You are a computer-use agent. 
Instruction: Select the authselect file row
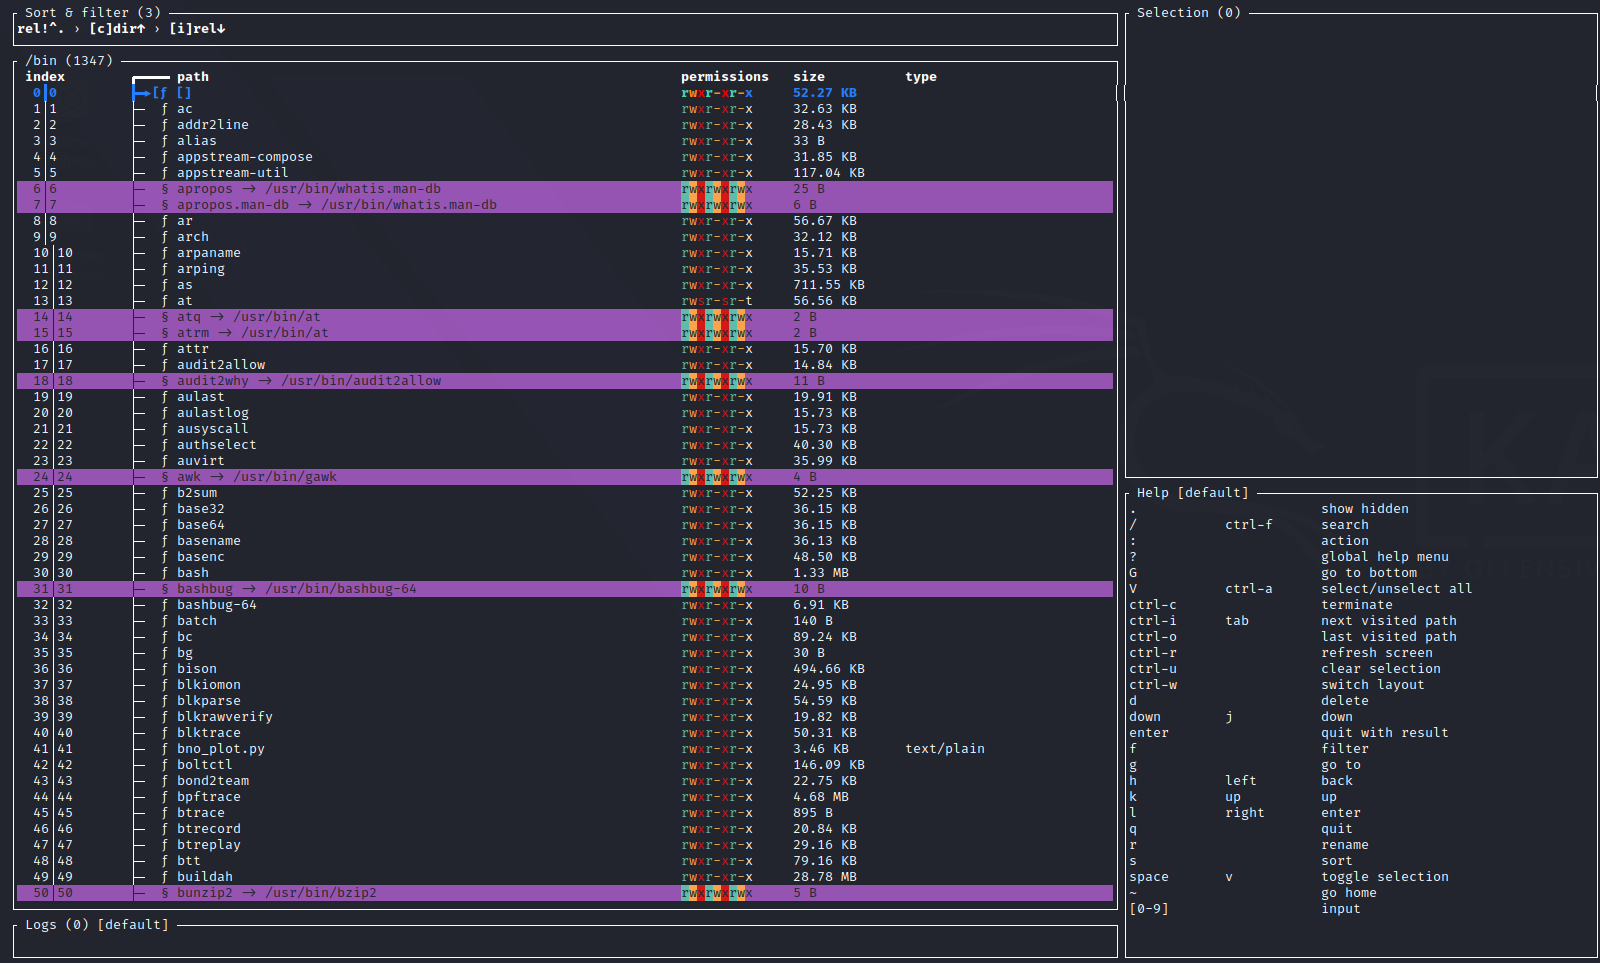click(565, 445)
